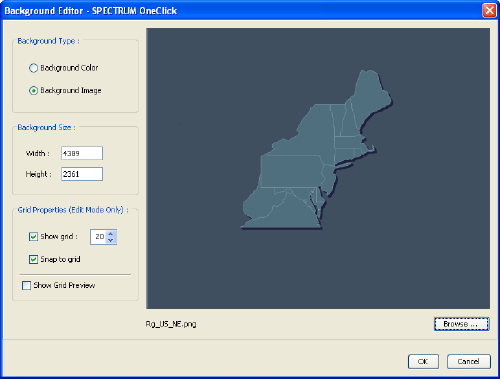Click the US Northeast map preview image

pos(318,168)
